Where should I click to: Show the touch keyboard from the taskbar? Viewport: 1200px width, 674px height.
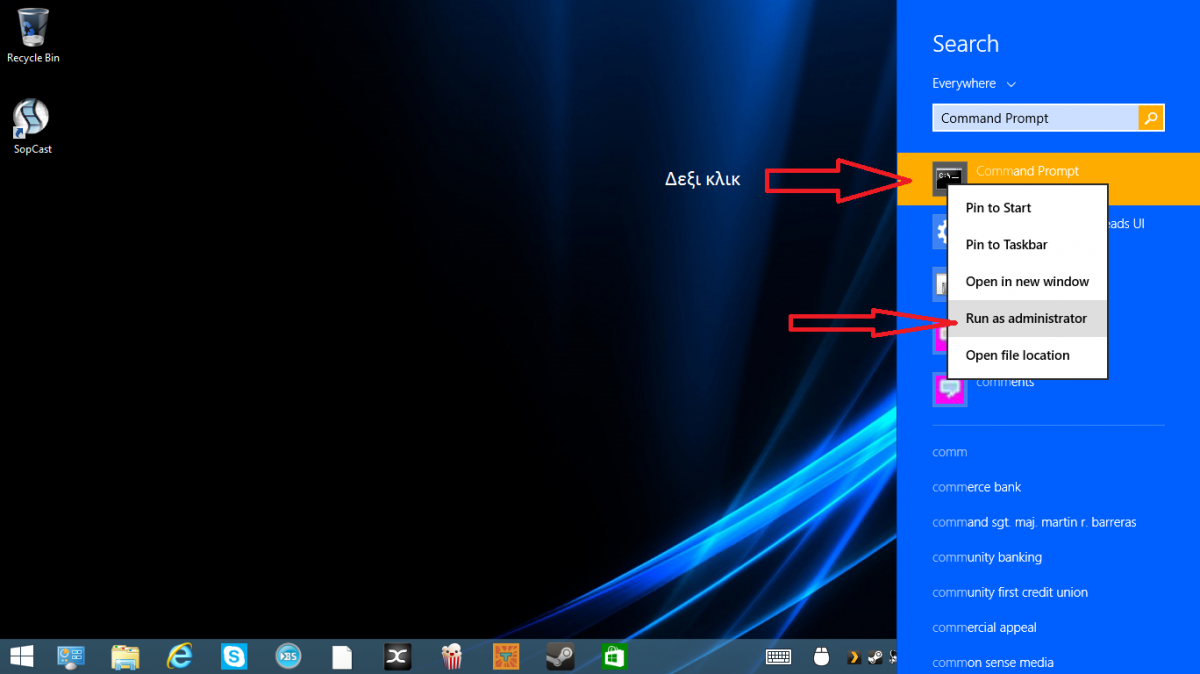coord(779,657)
